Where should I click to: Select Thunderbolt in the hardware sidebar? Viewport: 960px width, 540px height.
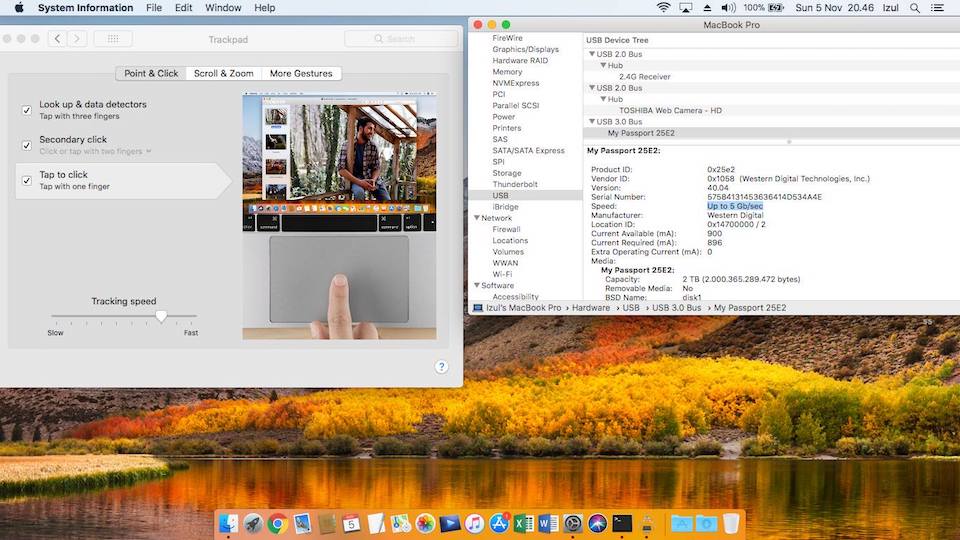click(x=514, y=184)
